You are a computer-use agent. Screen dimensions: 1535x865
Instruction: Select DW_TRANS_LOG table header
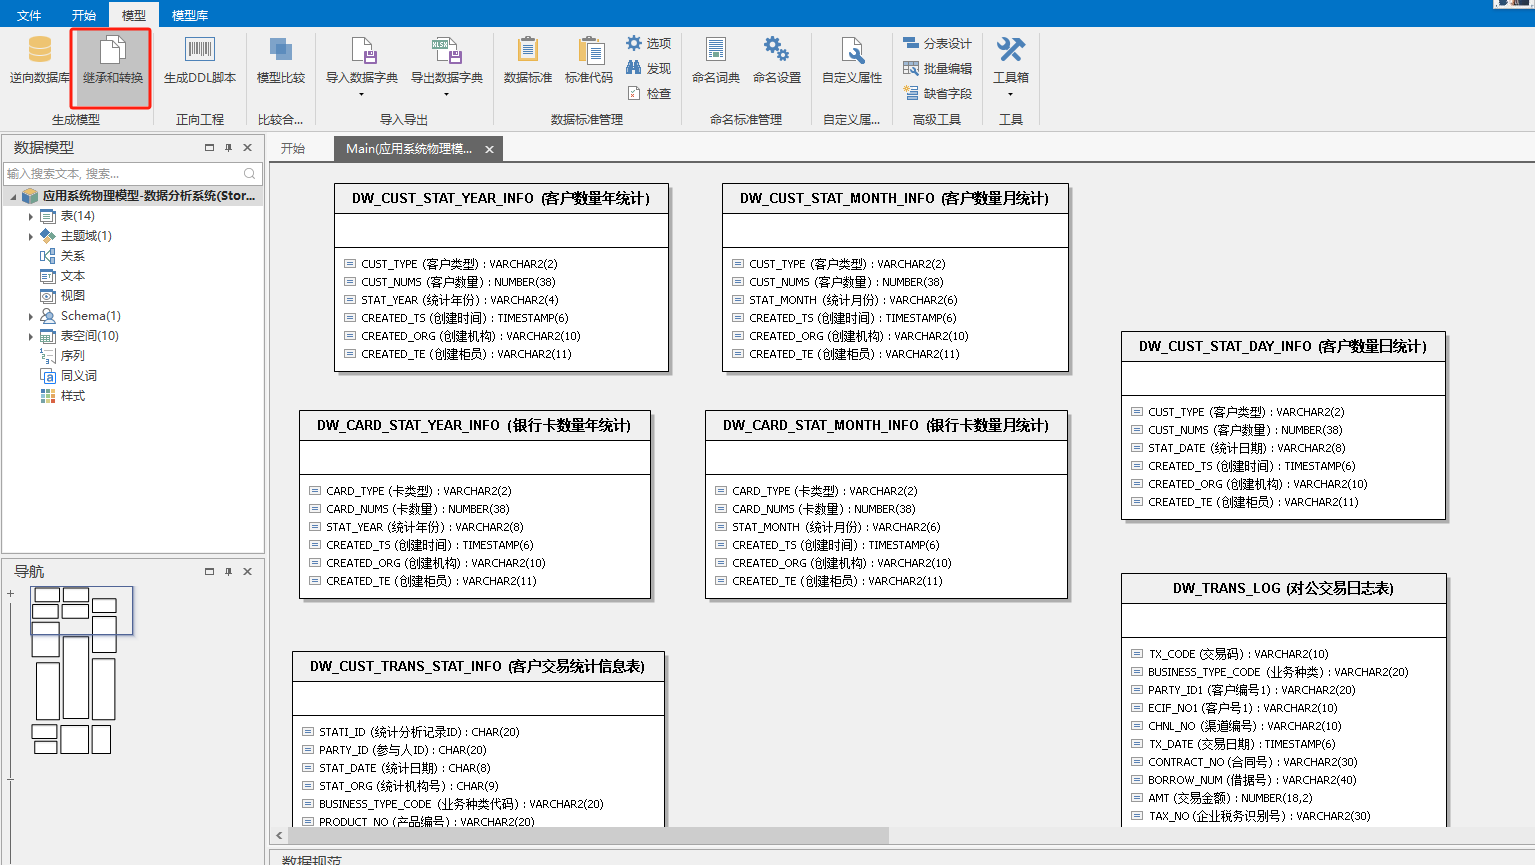pyautogui.click(x=1283, y=589)
